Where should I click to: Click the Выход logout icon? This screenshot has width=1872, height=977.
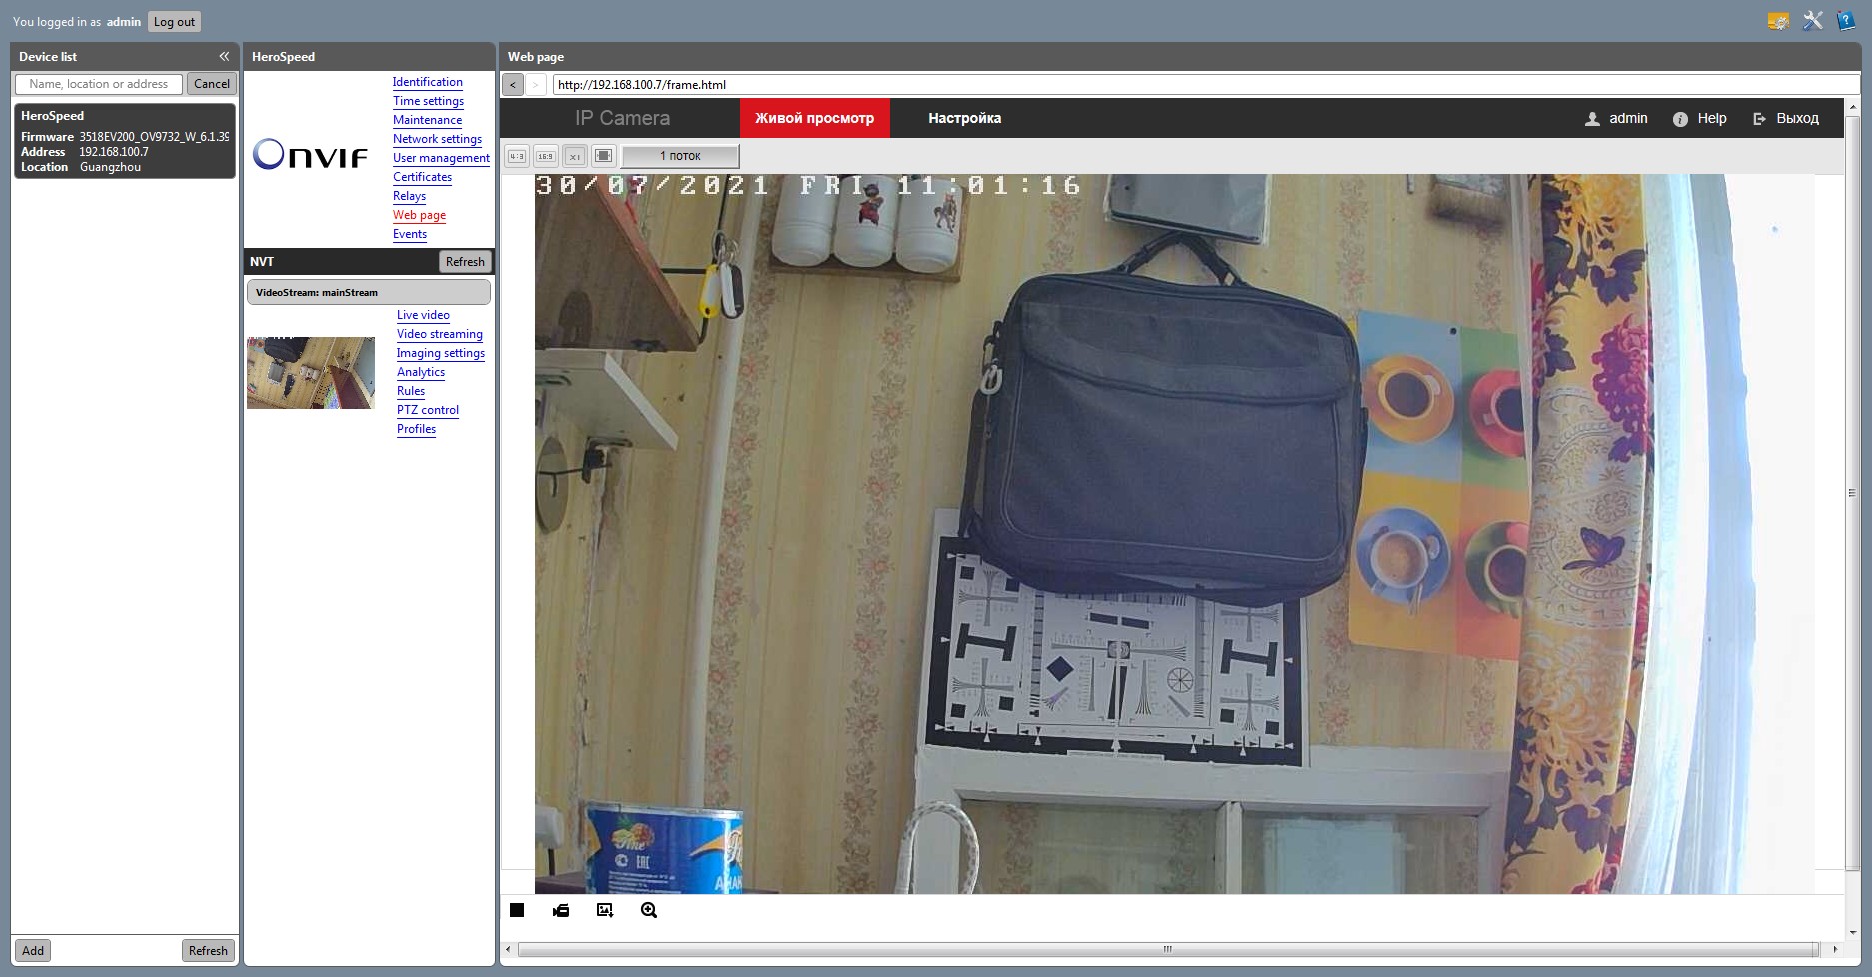1760,119
